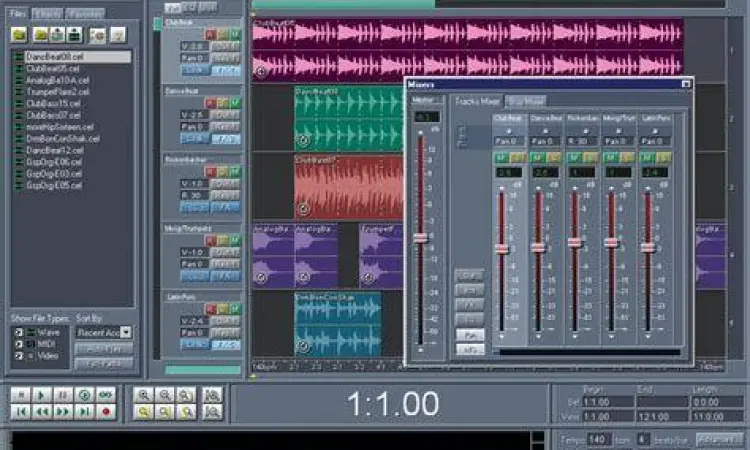This screenshot has height=450, width=750.
Task: Click the Mixers window horizontal scrollbar
Action: coord(589,352)
